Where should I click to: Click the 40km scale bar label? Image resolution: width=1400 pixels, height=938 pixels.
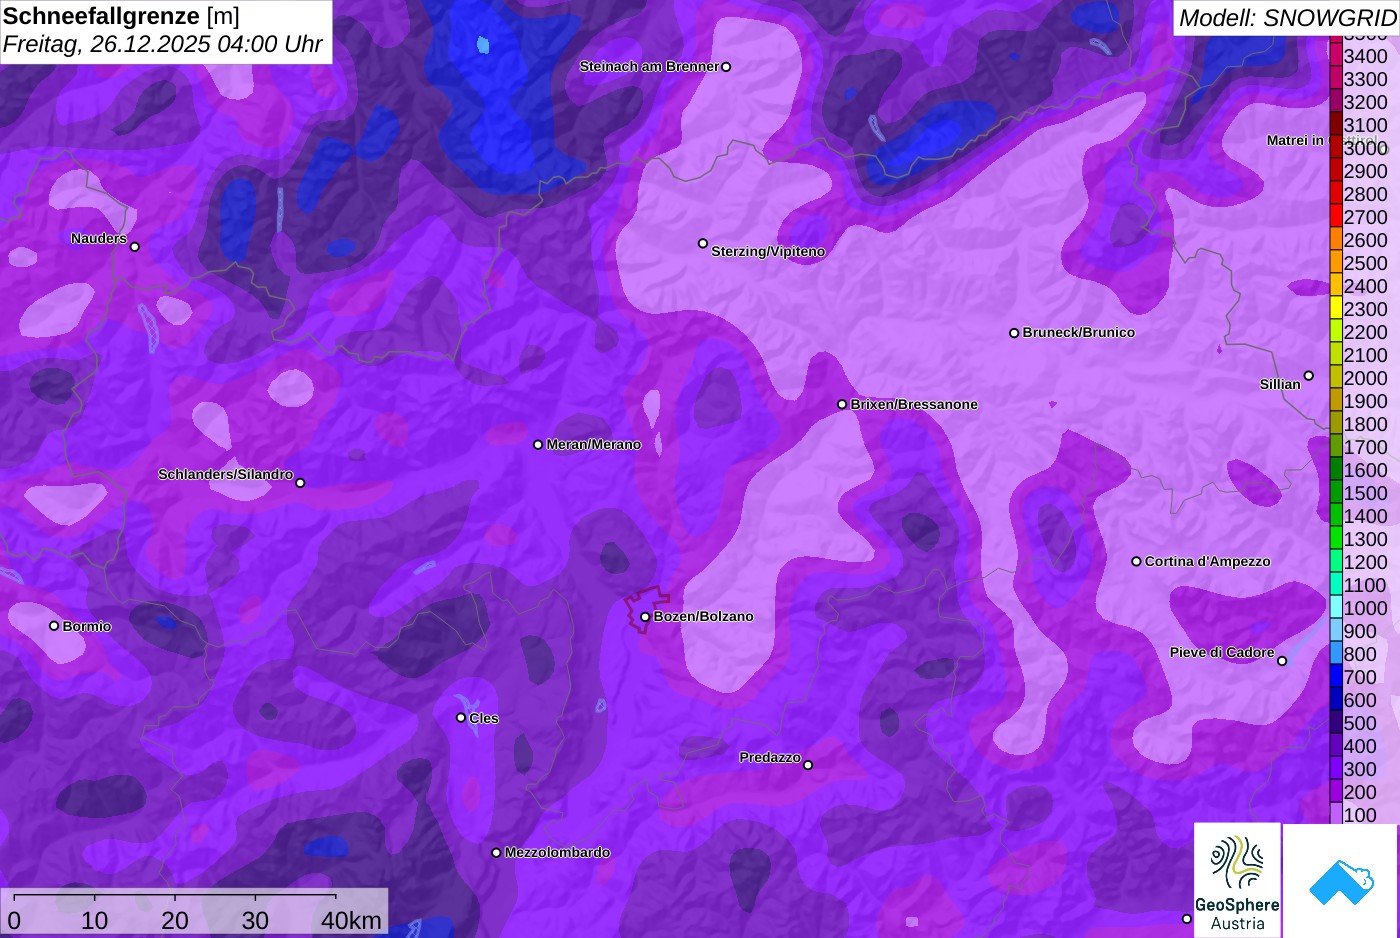tap(351, 920)
